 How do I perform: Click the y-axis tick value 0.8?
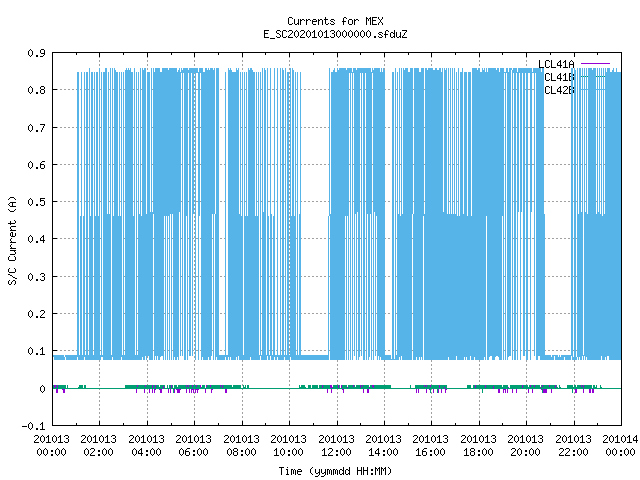(36, 90)
